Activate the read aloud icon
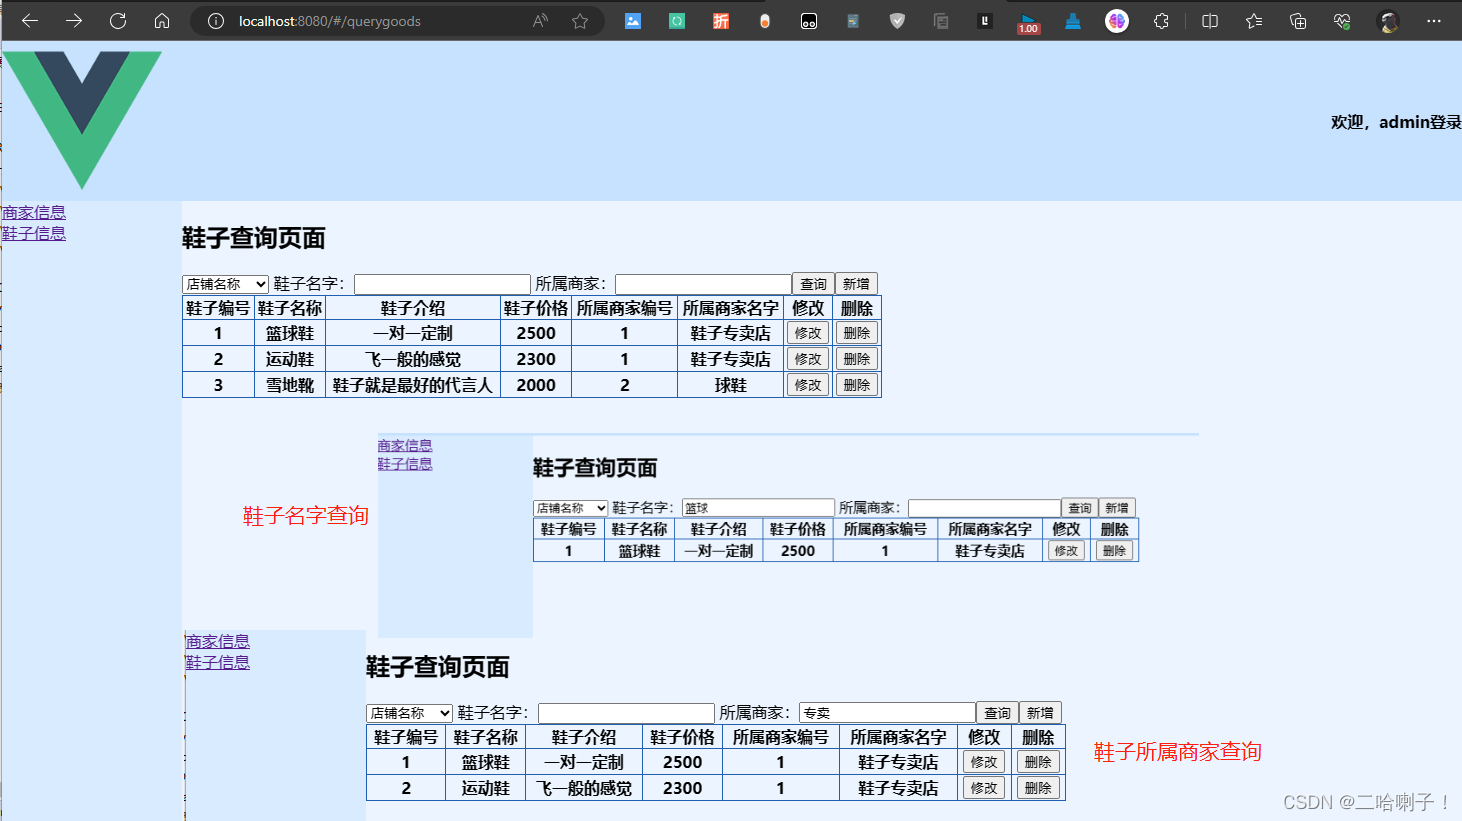The width and height of the screenshot is (1462, 821). click(x=540, y=21)
